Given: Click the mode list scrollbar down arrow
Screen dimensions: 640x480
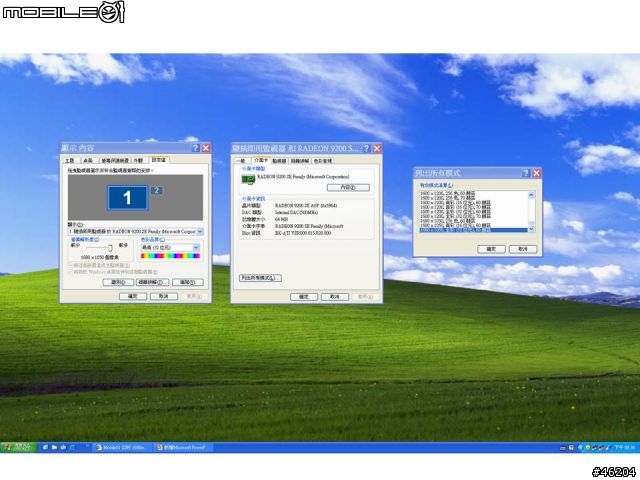Looking at the screenshot, I should (531, 229).
